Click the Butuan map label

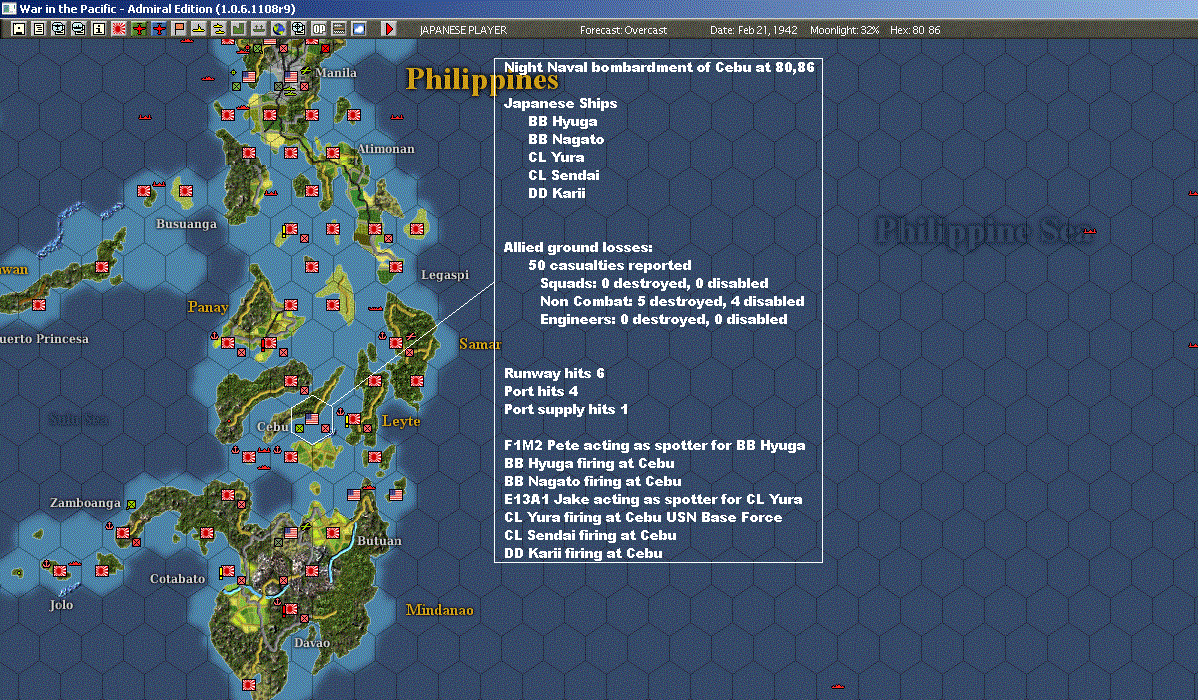[x=379, y=540]
